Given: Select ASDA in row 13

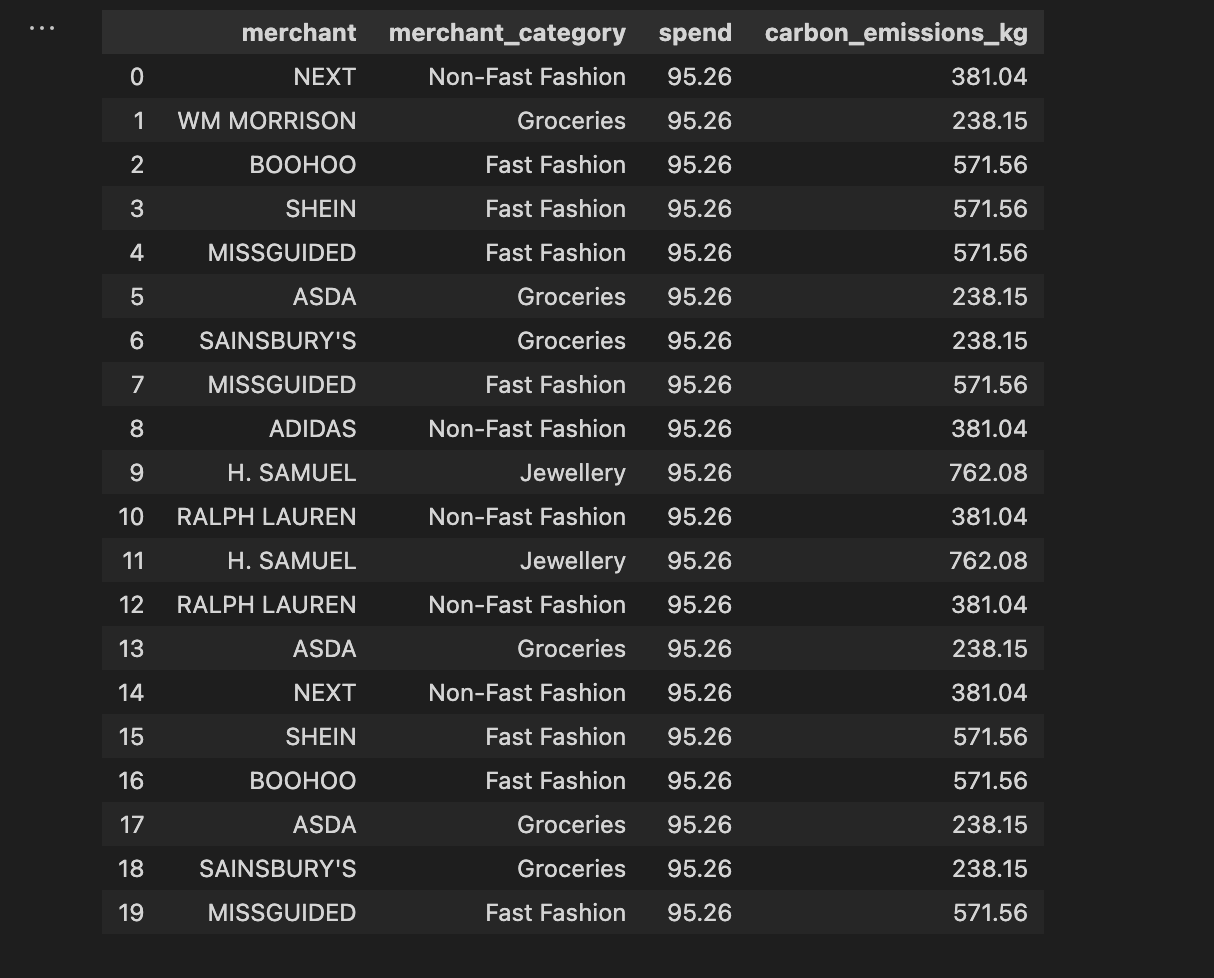Looking at the screenshot, I should 325,649.
